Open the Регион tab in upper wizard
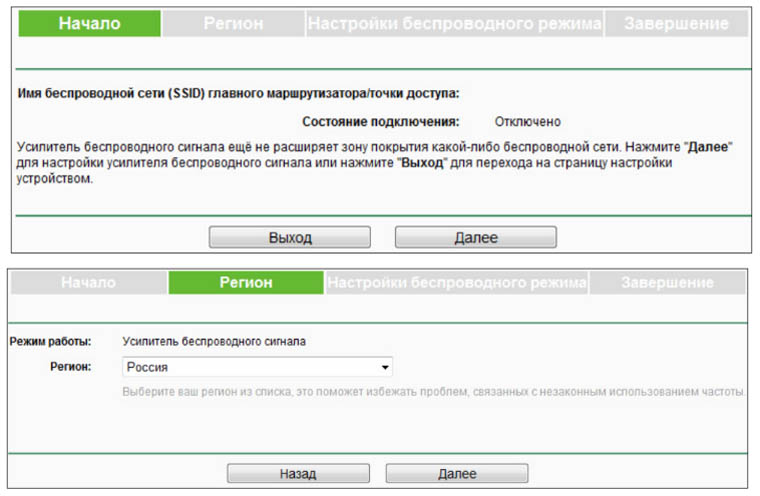This screenshot has height=496, width=760. [x=233, y=23]
